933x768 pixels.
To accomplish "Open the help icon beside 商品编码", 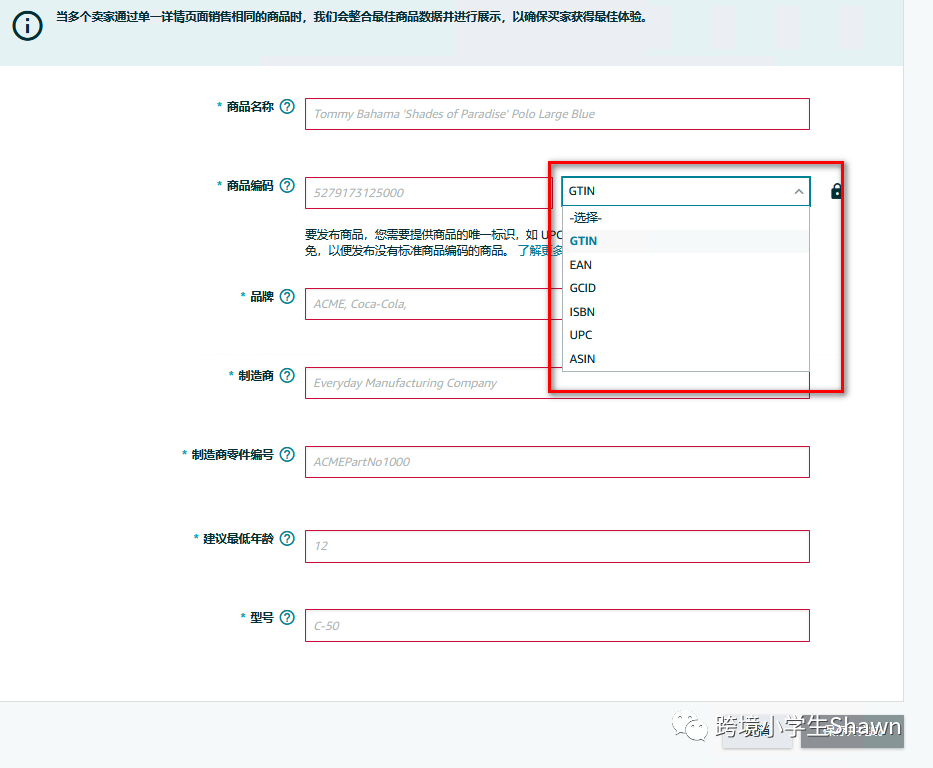I will 288,185.
